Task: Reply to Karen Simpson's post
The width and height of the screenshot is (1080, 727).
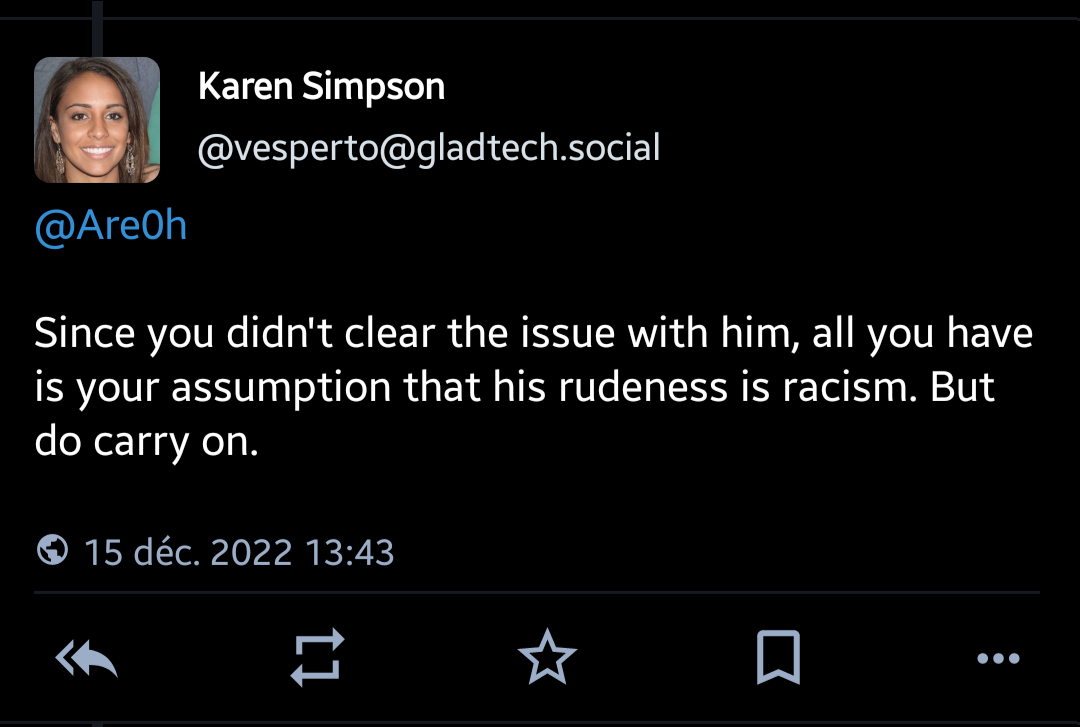Action: [x=87, y=659]
